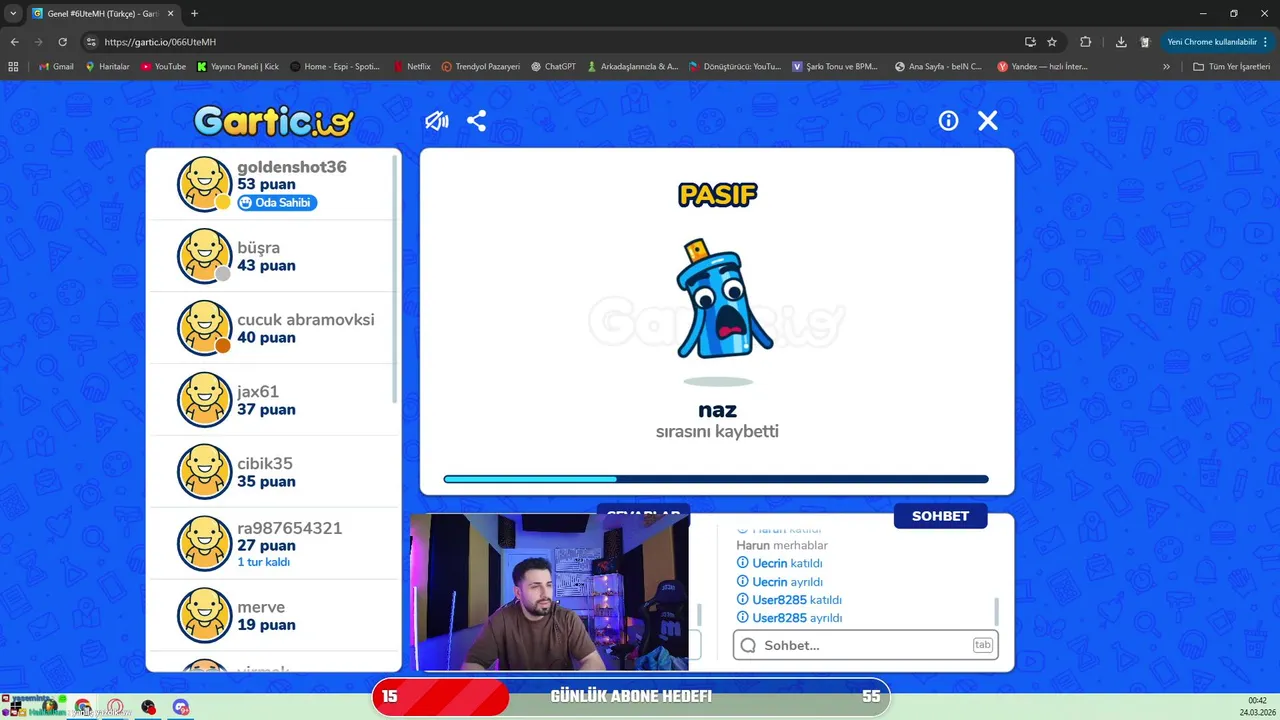Click the chat messages scrollbar
1280x720 pixels.
pyautogui.click(x=996, y=610)
